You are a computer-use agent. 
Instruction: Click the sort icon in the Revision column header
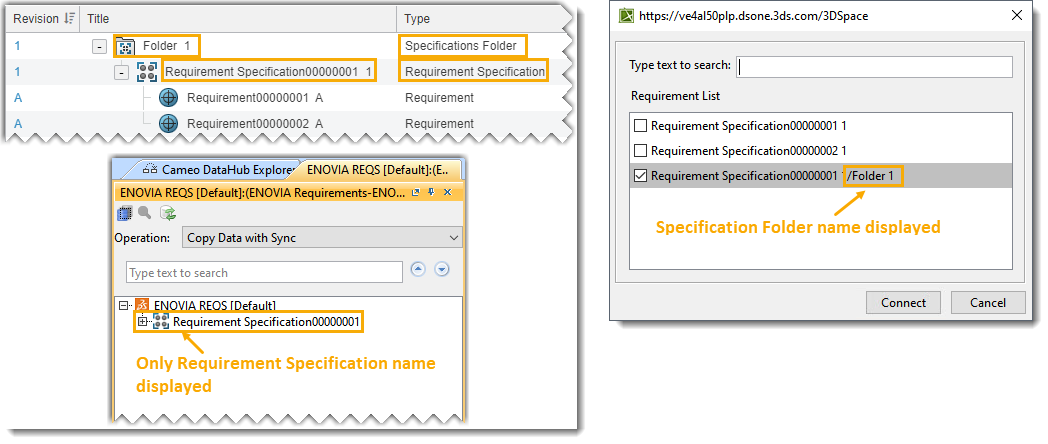tap(69, 19)
